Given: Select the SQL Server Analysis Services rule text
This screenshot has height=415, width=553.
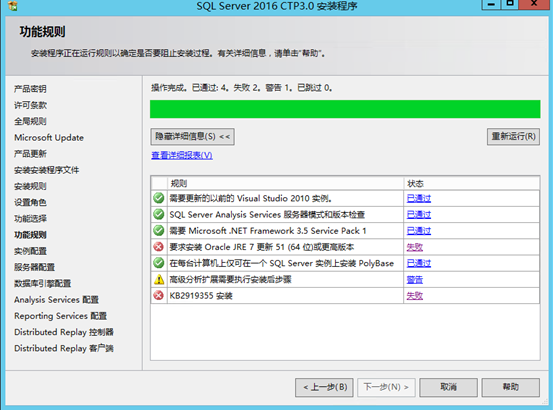Looking at the screenshot, I should click(267, 214).
